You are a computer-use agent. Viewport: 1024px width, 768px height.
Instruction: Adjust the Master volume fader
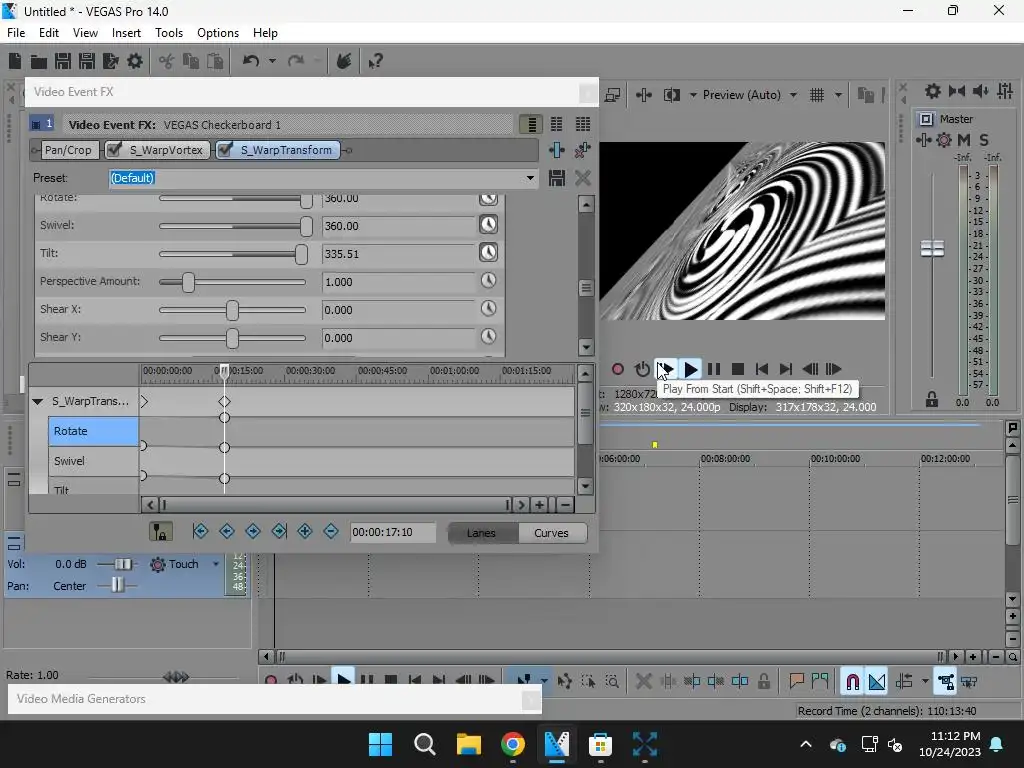pos(932,249)
